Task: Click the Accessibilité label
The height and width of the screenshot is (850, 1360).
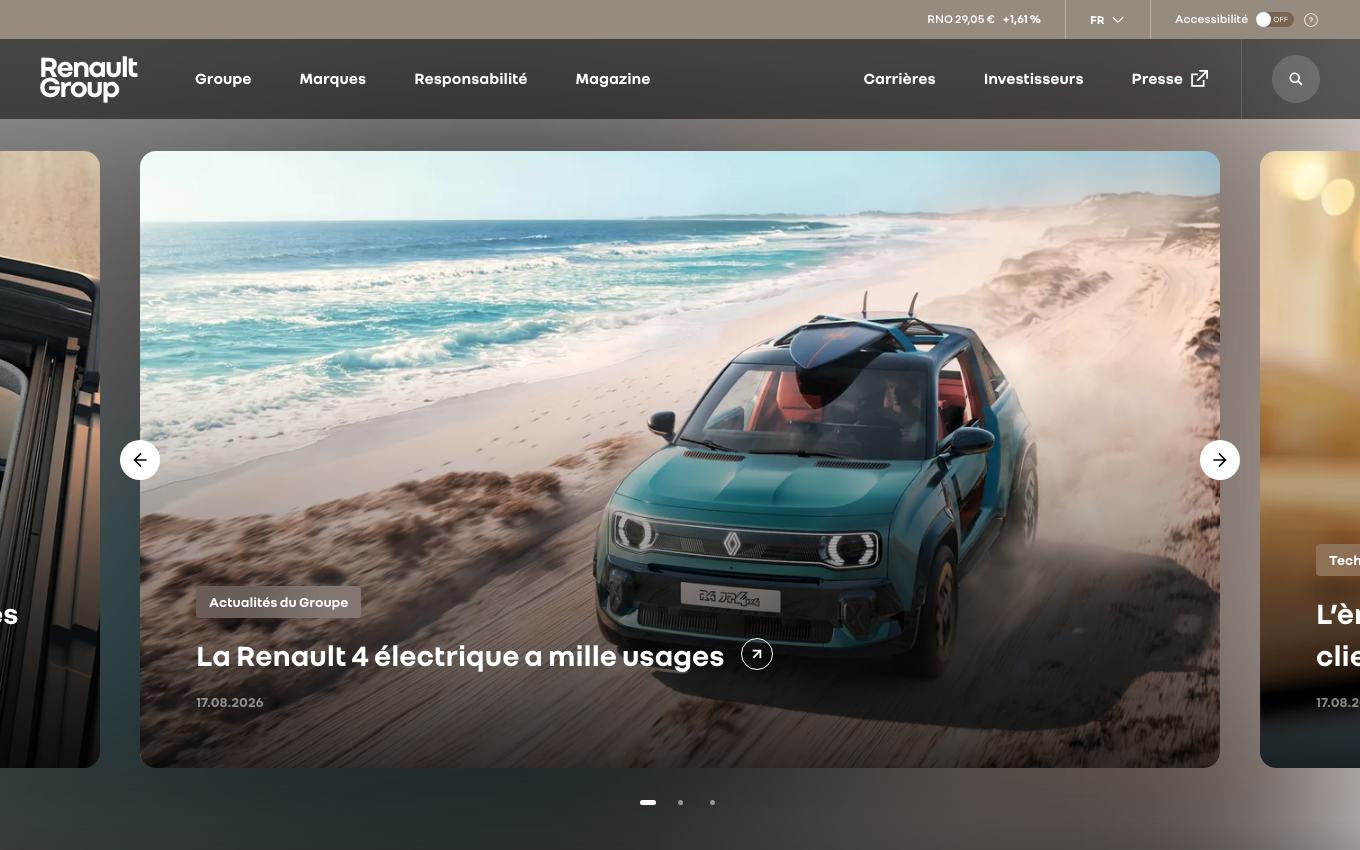Action: (1211, 20)
